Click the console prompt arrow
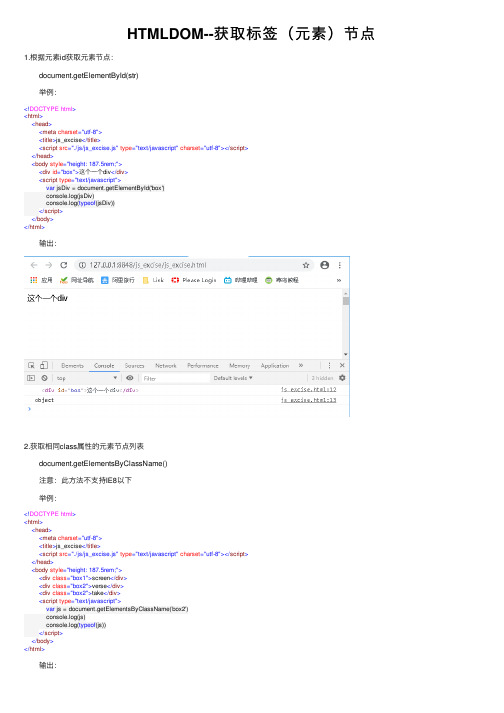 coord(30,409)
